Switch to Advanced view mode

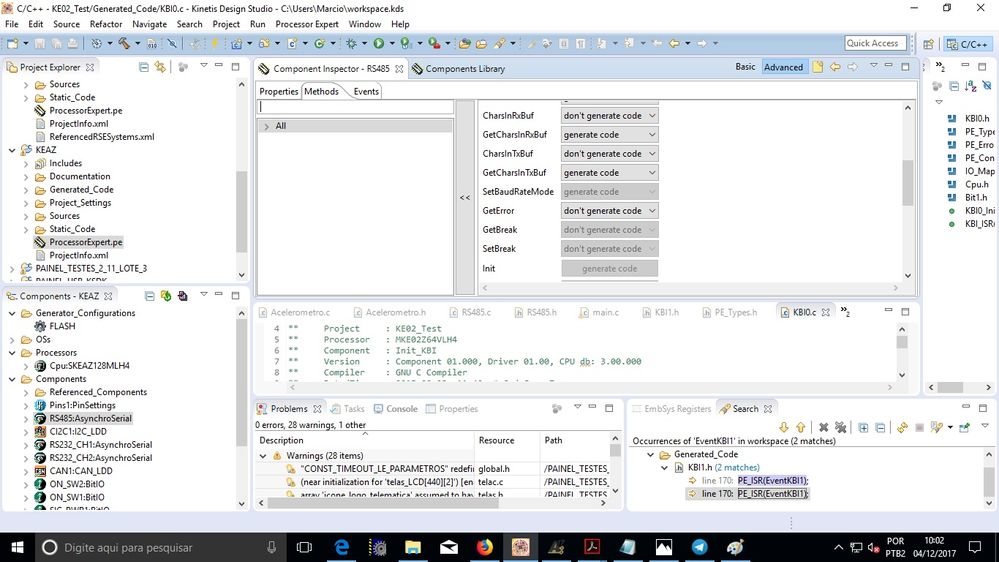(783, 67)
